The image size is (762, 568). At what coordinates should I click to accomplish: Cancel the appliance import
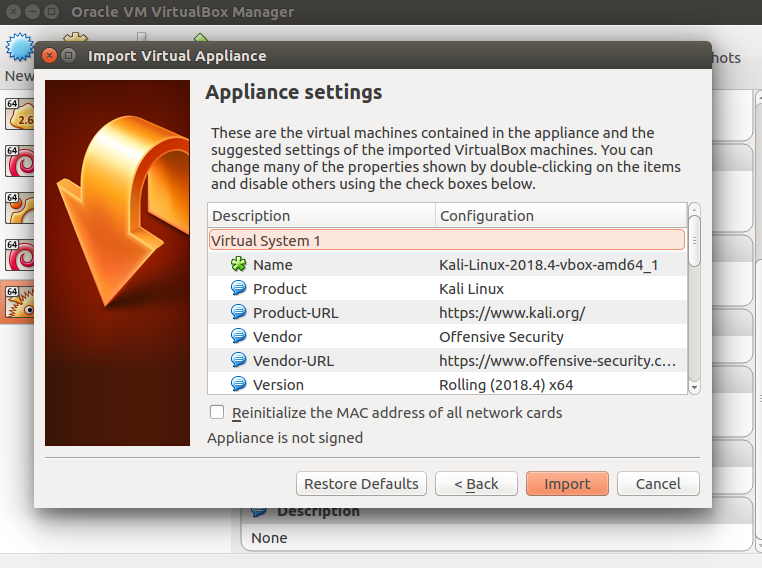coord(658,483)
